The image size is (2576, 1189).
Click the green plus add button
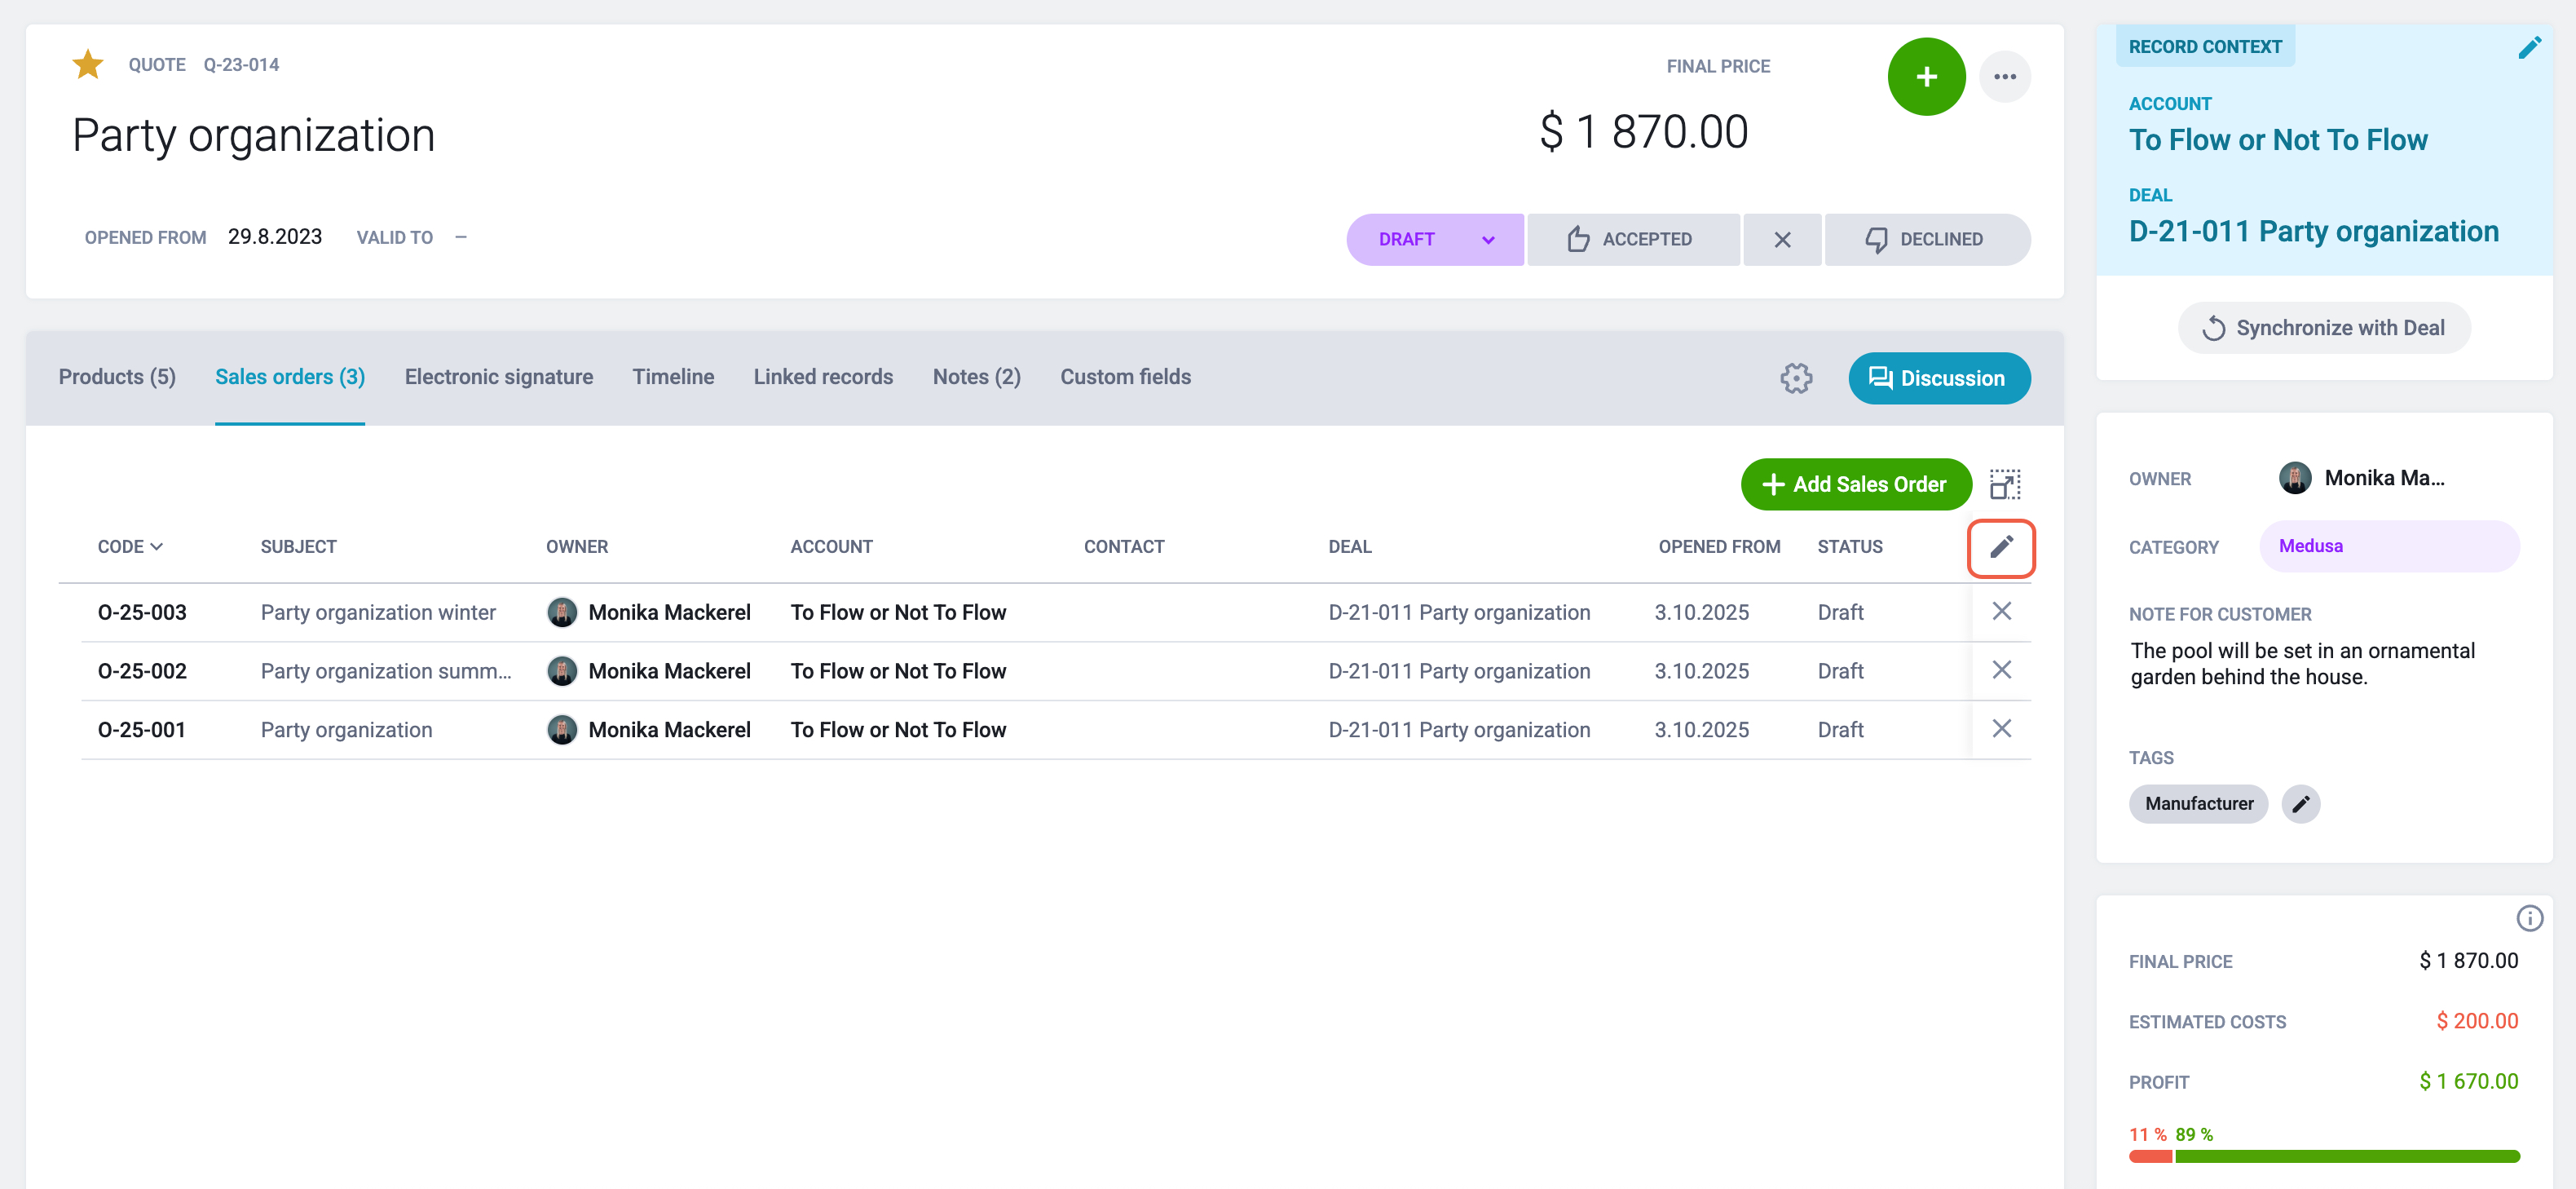1926,77
